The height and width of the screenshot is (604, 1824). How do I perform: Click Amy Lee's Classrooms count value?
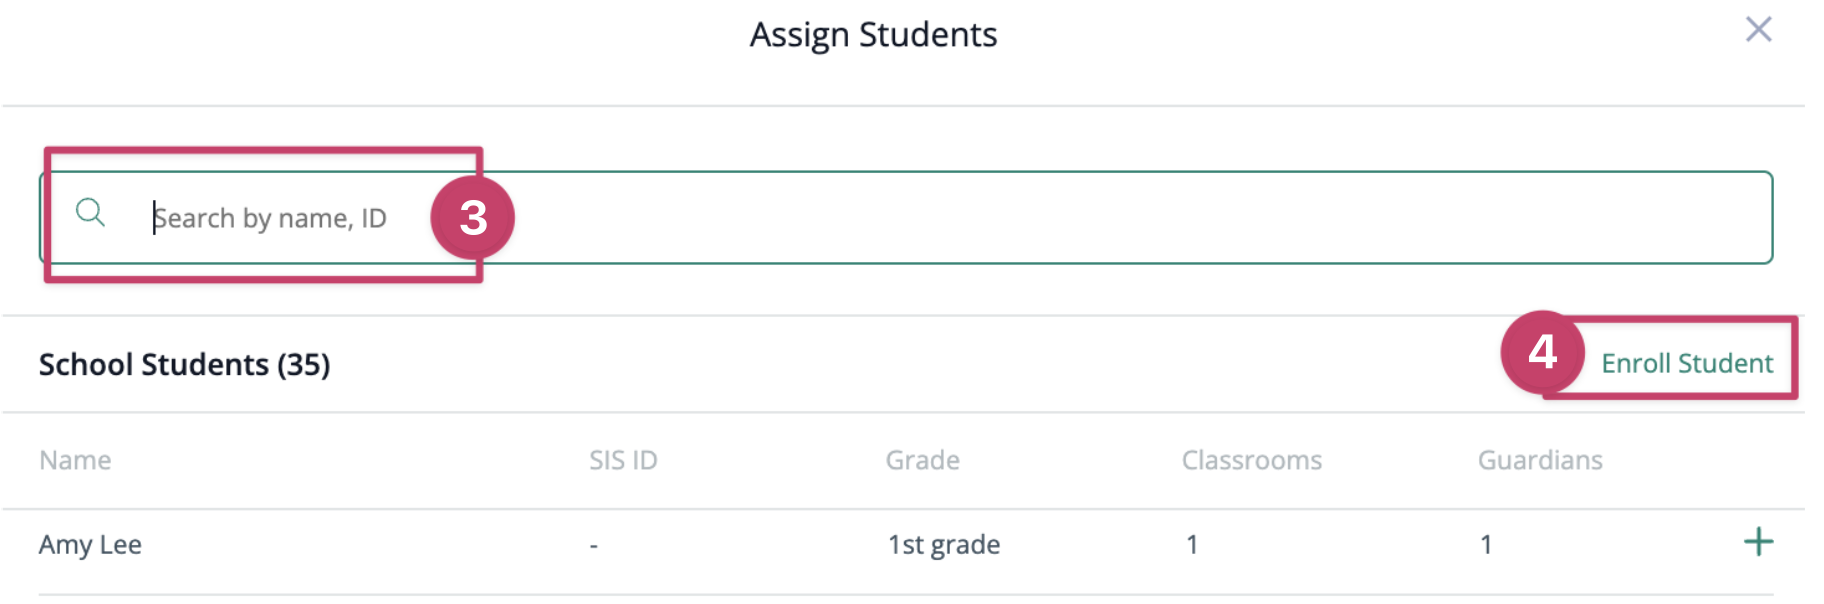tap(1192, 545)
